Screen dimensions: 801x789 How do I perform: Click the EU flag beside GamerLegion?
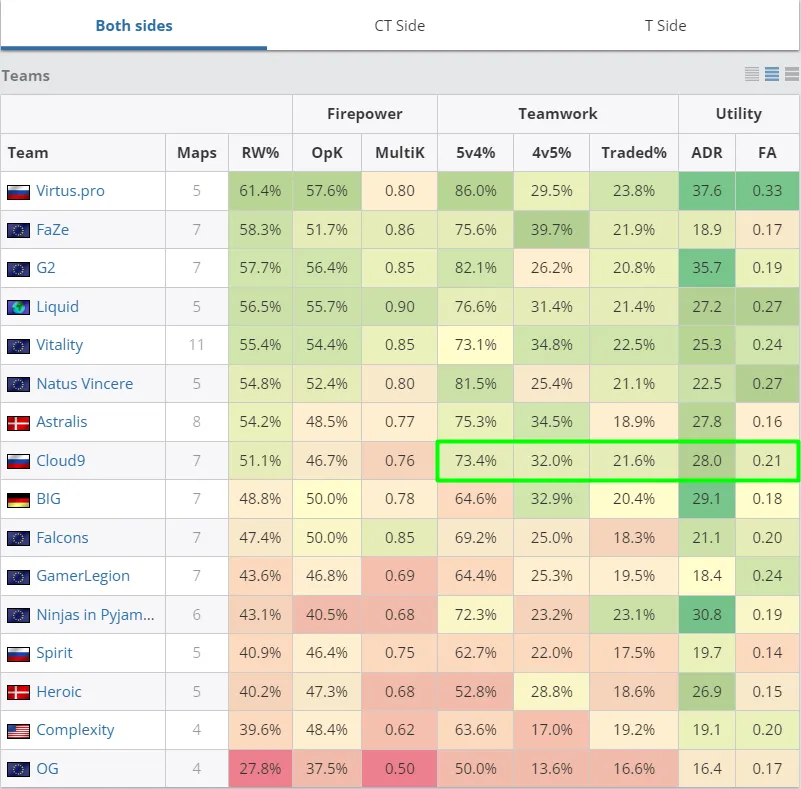(x=18, y=578)
